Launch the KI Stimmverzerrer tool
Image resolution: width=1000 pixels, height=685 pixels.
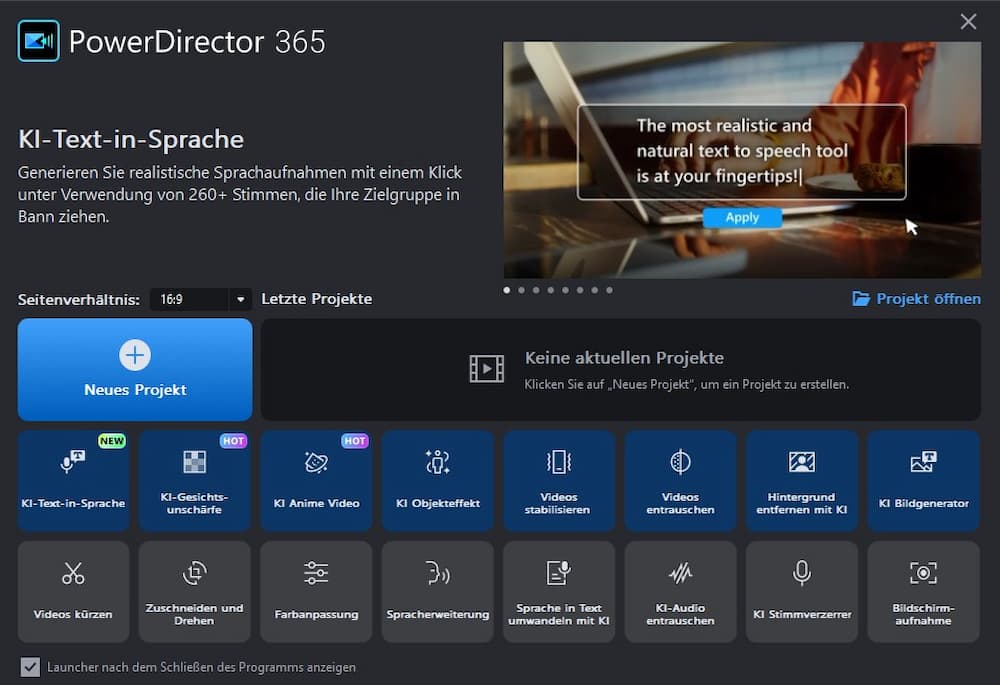click(x=802, y=591)
